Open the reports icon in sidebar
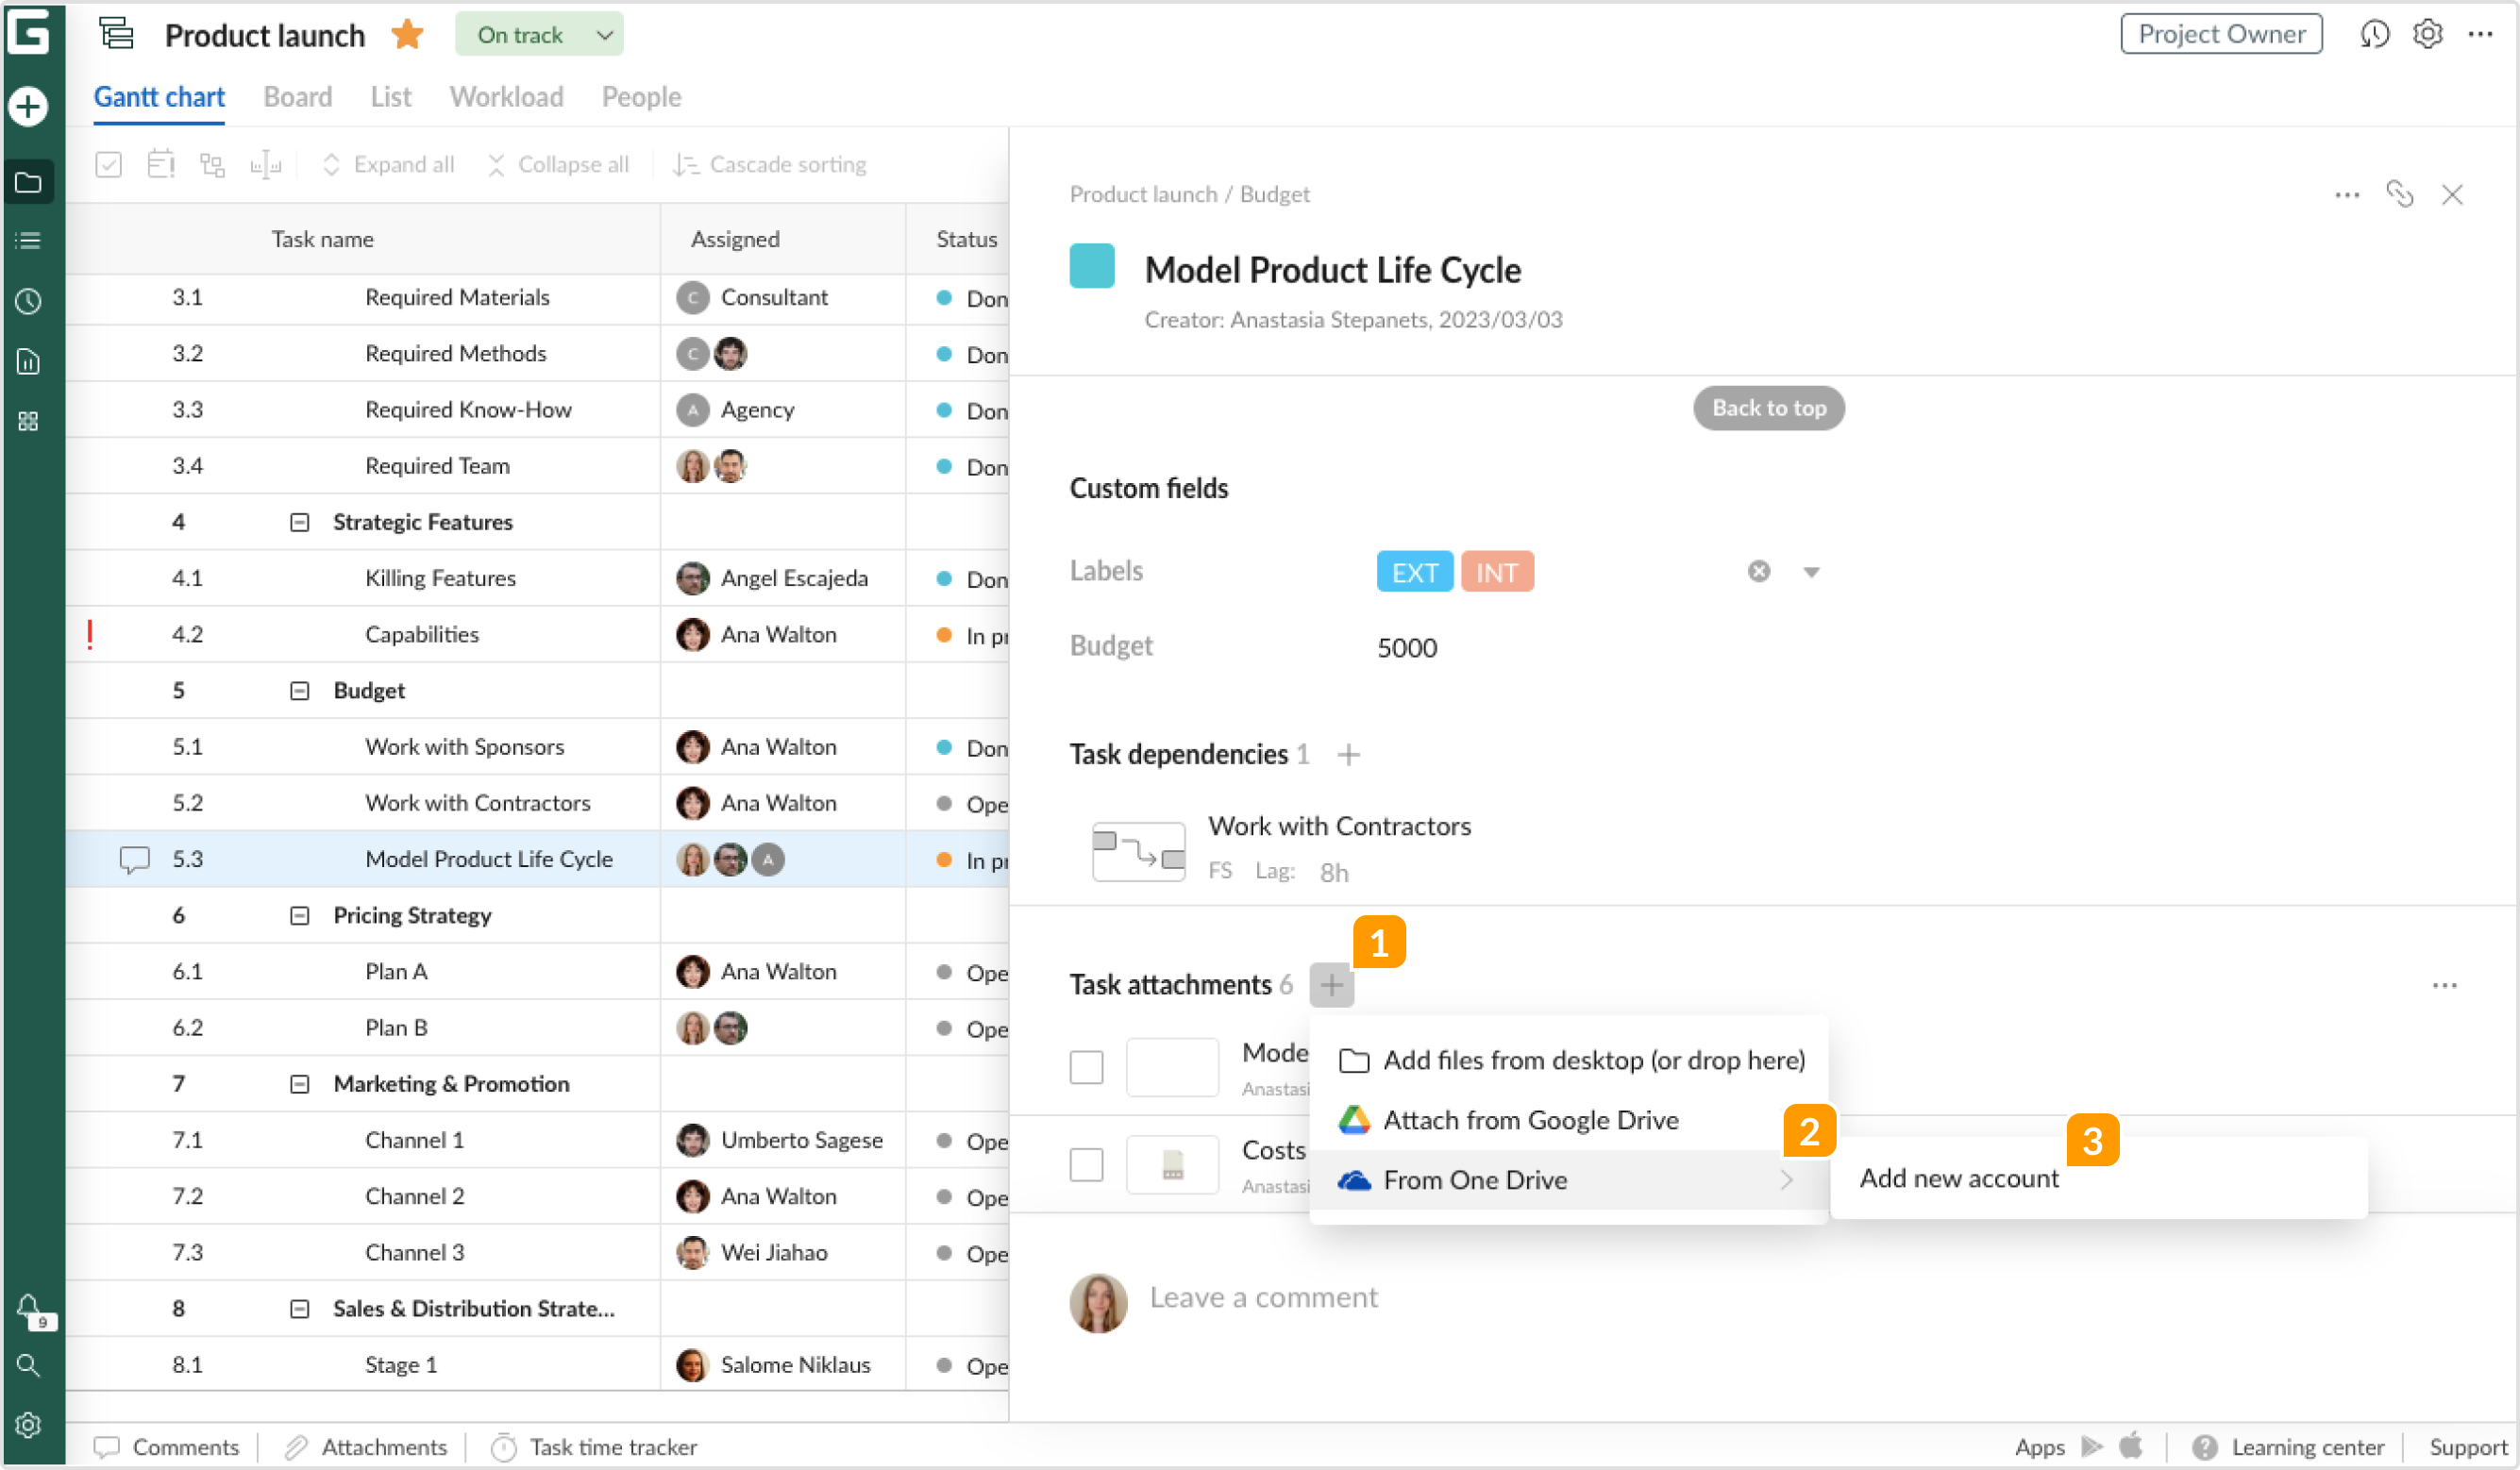This screenshot has height=1470, width=2520. (x=28, y=361)
